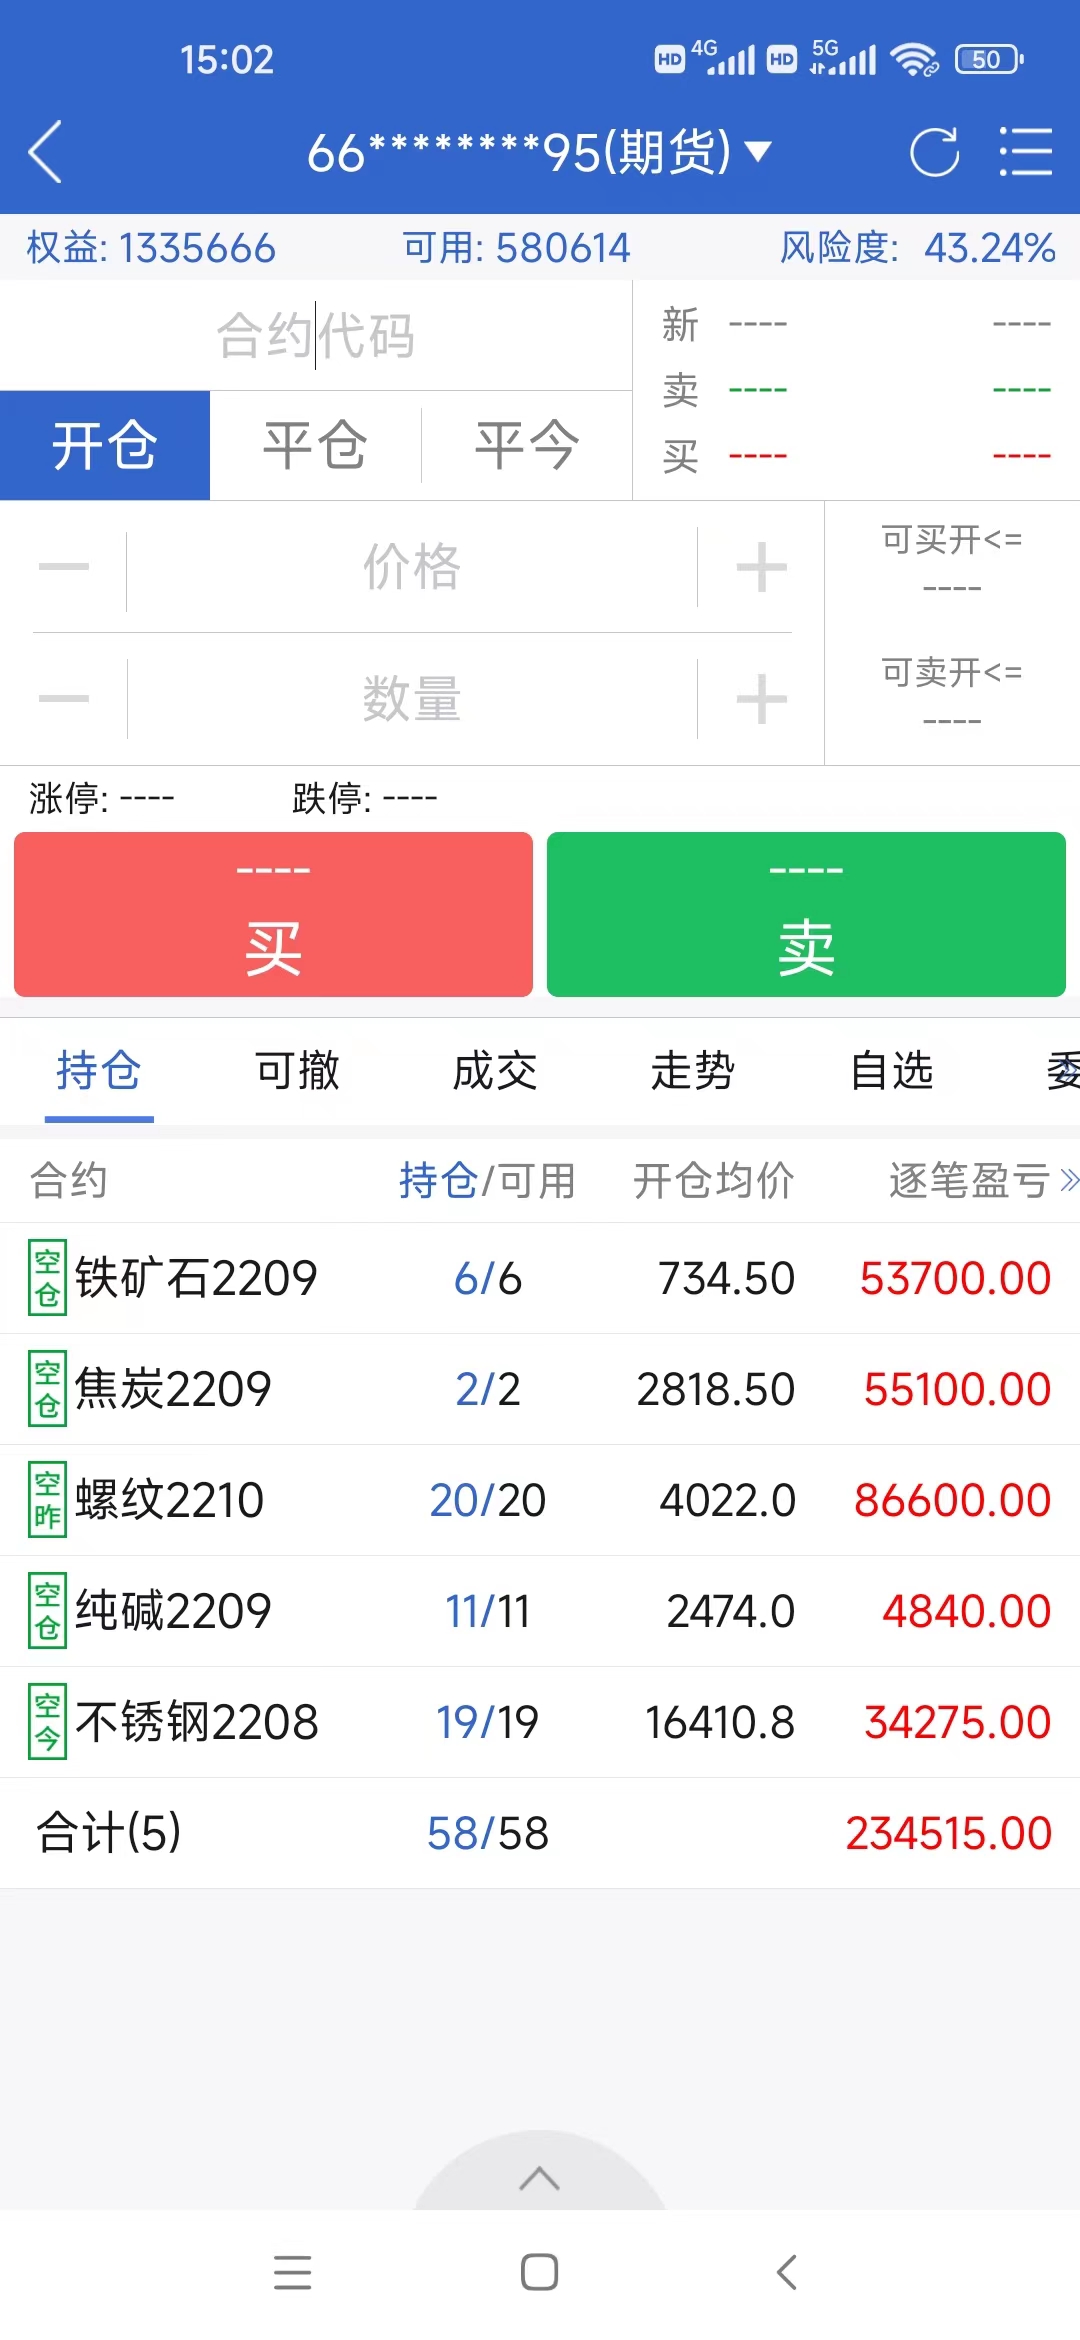The image size is (1080, 2340).
Task: Select the 平仓 close position mode
Action: point(316,445)
